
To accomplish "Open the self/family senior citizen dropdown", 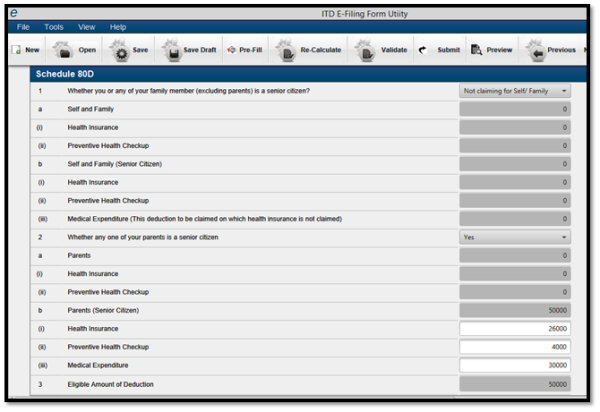I will tap(515, 91).
